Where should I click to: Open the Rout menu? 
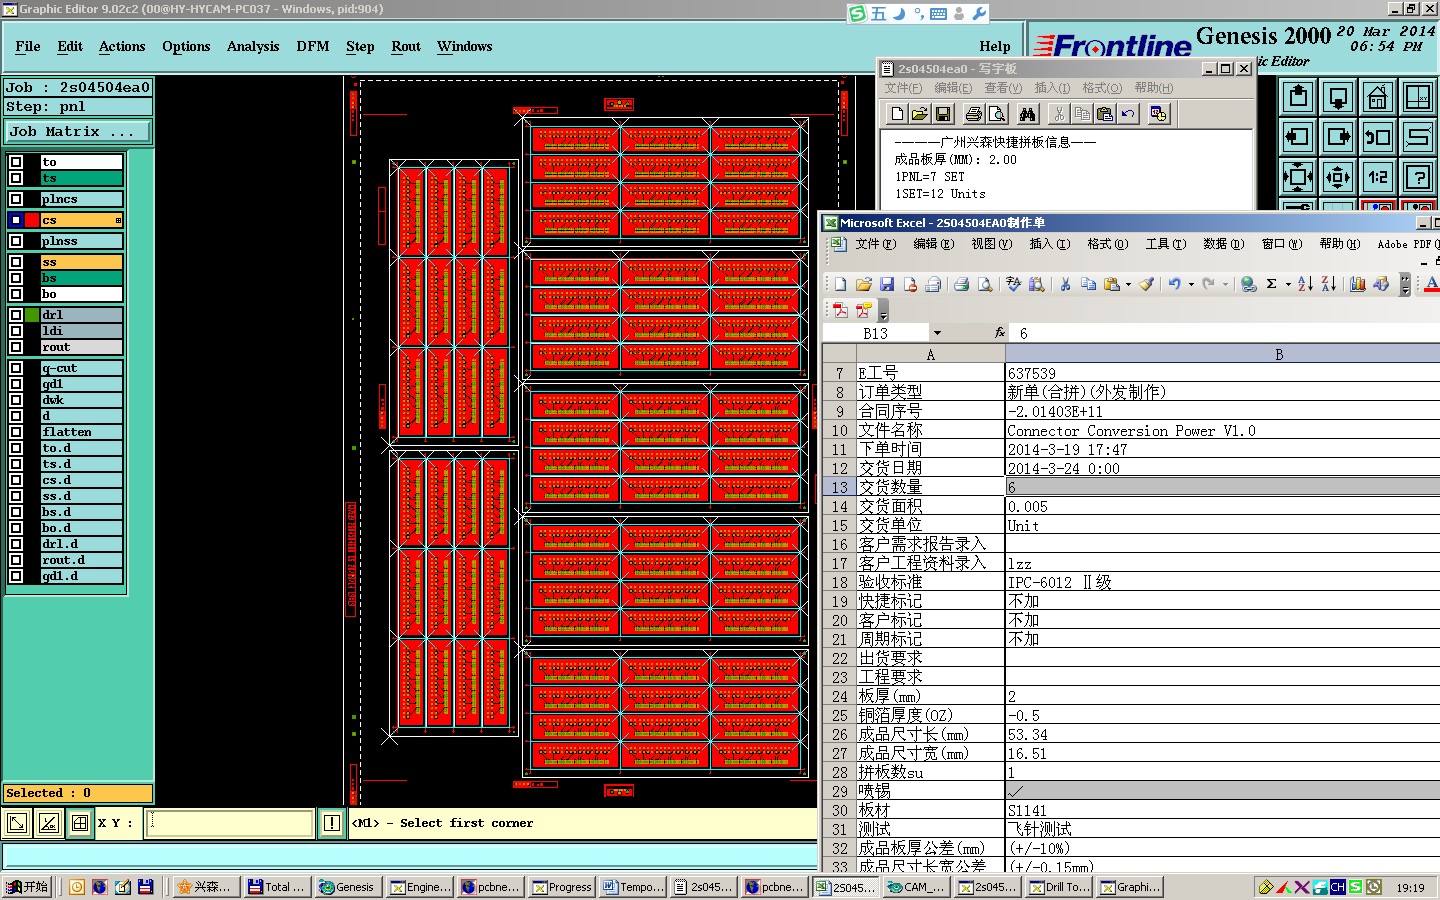point(406,47)
